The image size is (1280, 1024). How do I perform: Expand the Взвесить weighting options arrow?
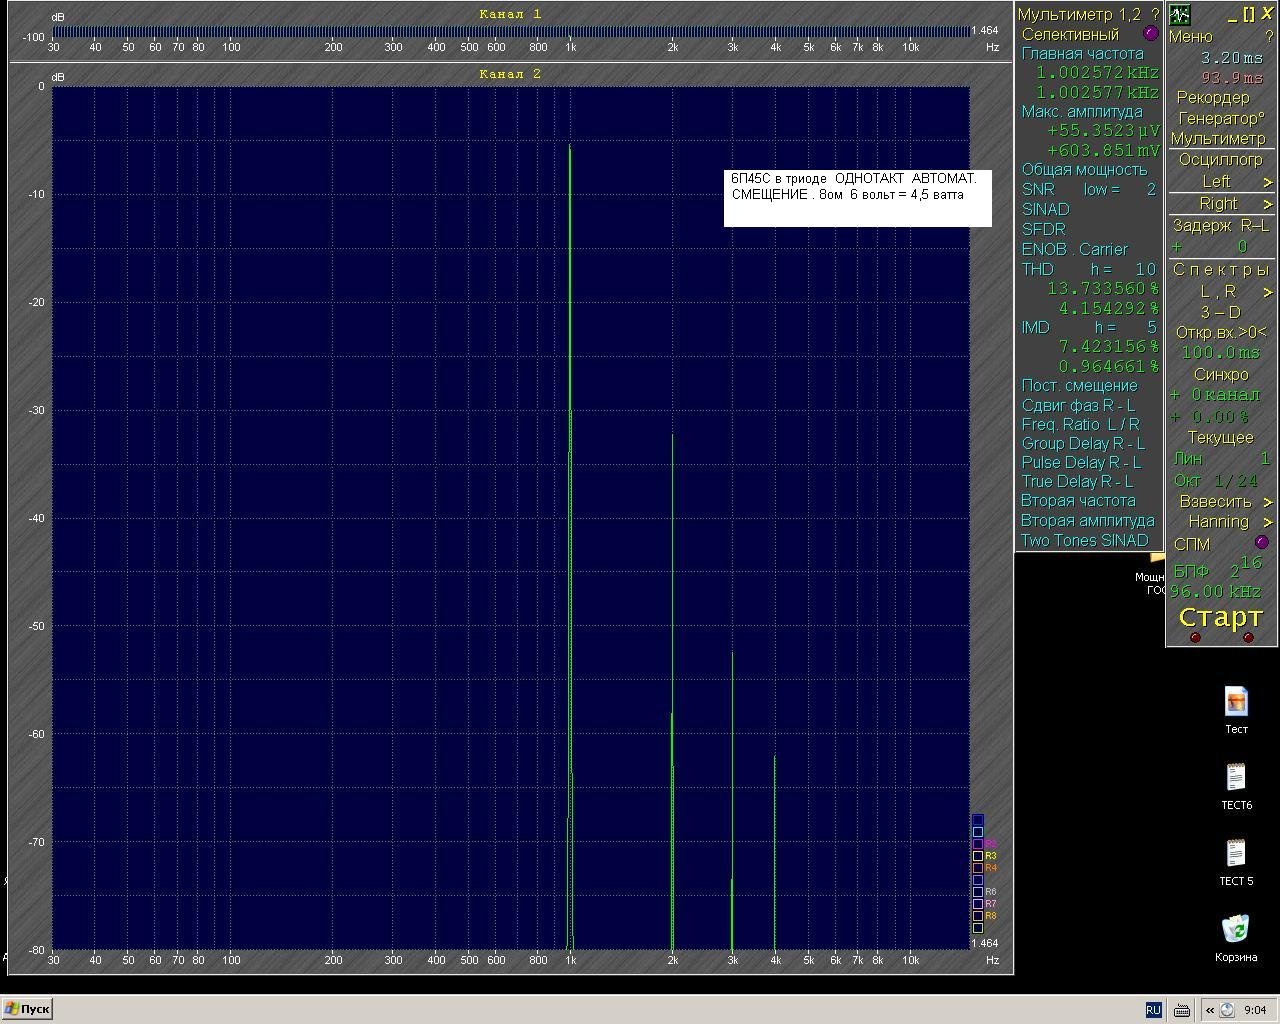[1268, 502]
